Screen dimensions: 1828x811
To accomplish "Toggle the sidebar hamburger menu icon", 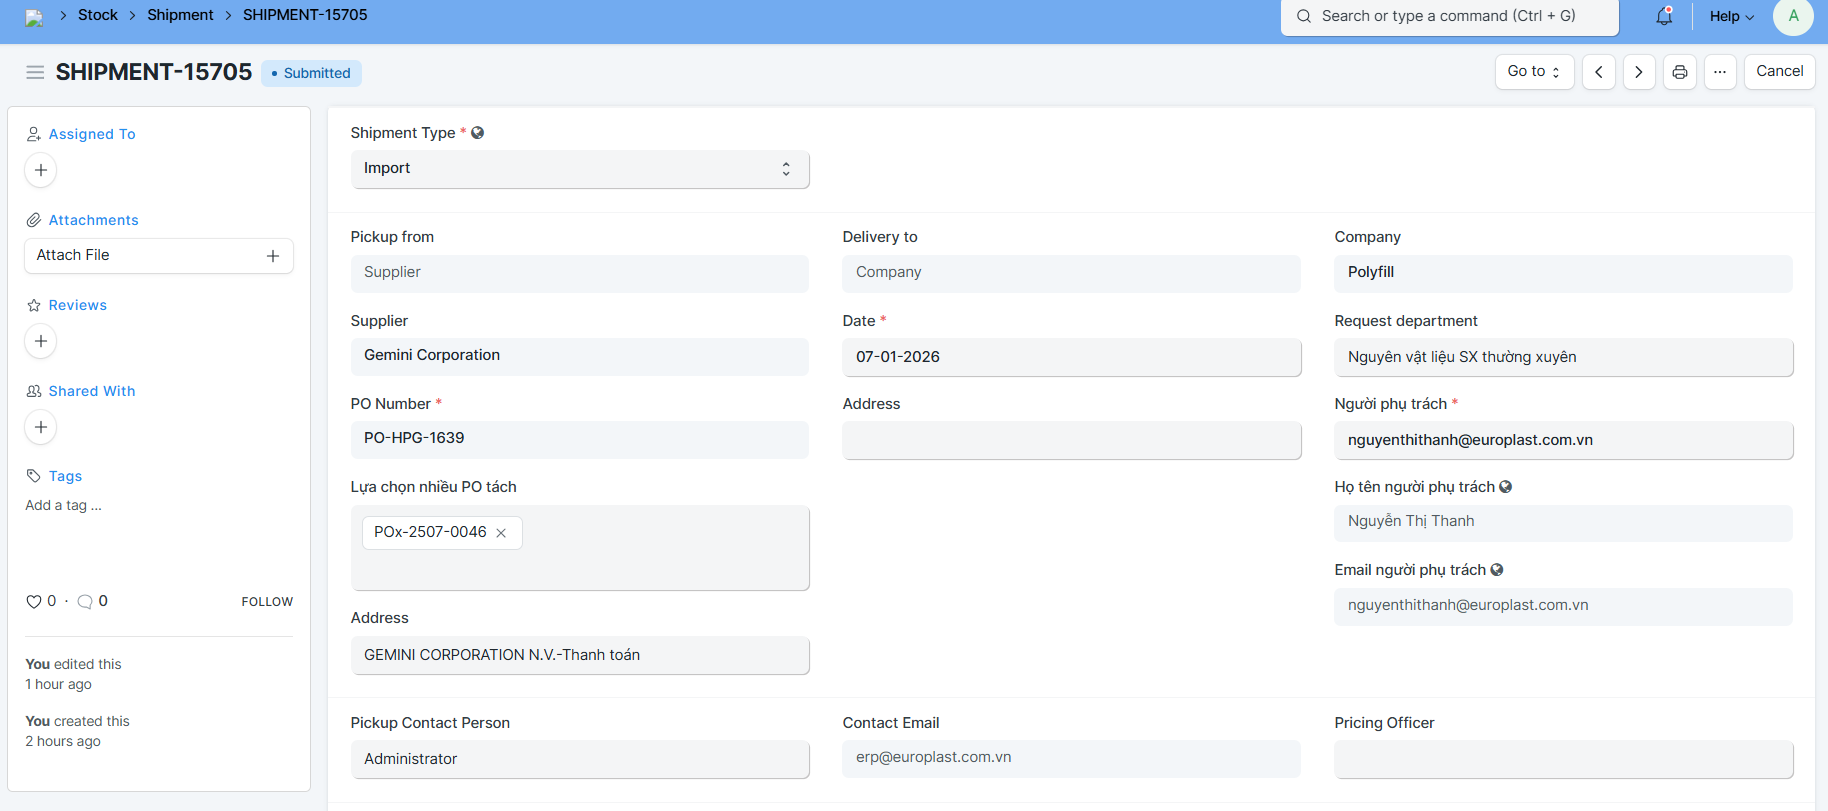I will [x=35, y=72].
